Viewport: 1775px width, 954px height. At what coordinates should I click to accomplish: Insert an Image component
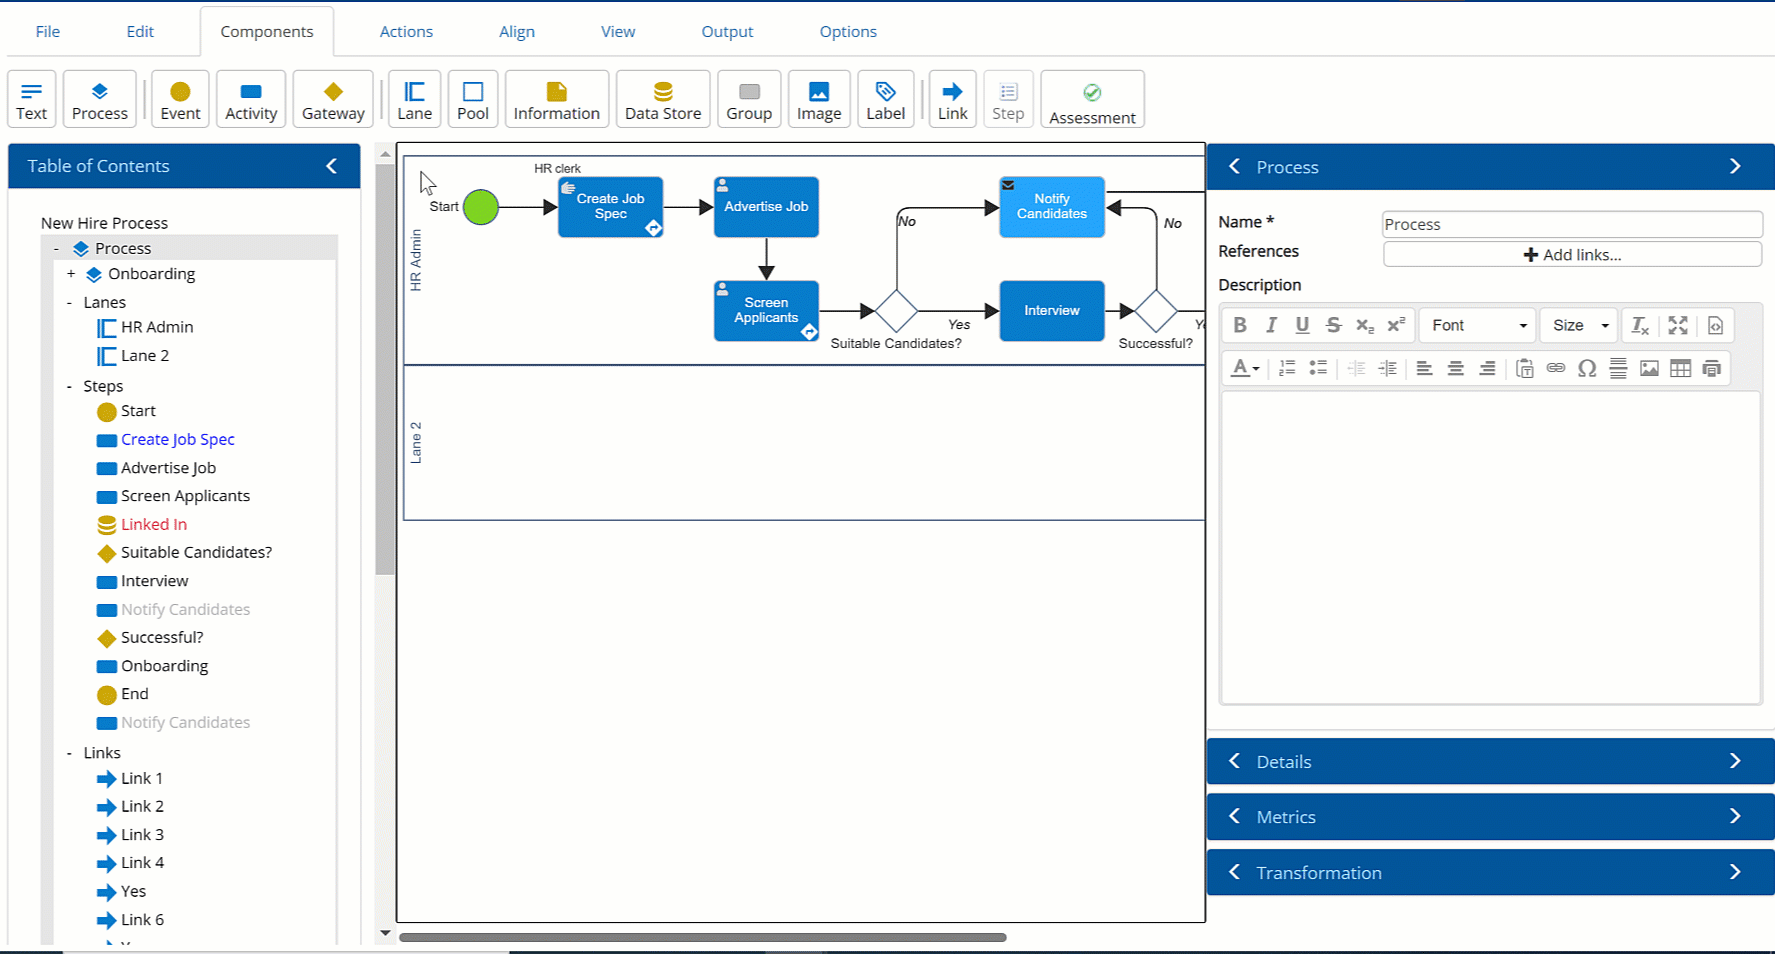818,99
